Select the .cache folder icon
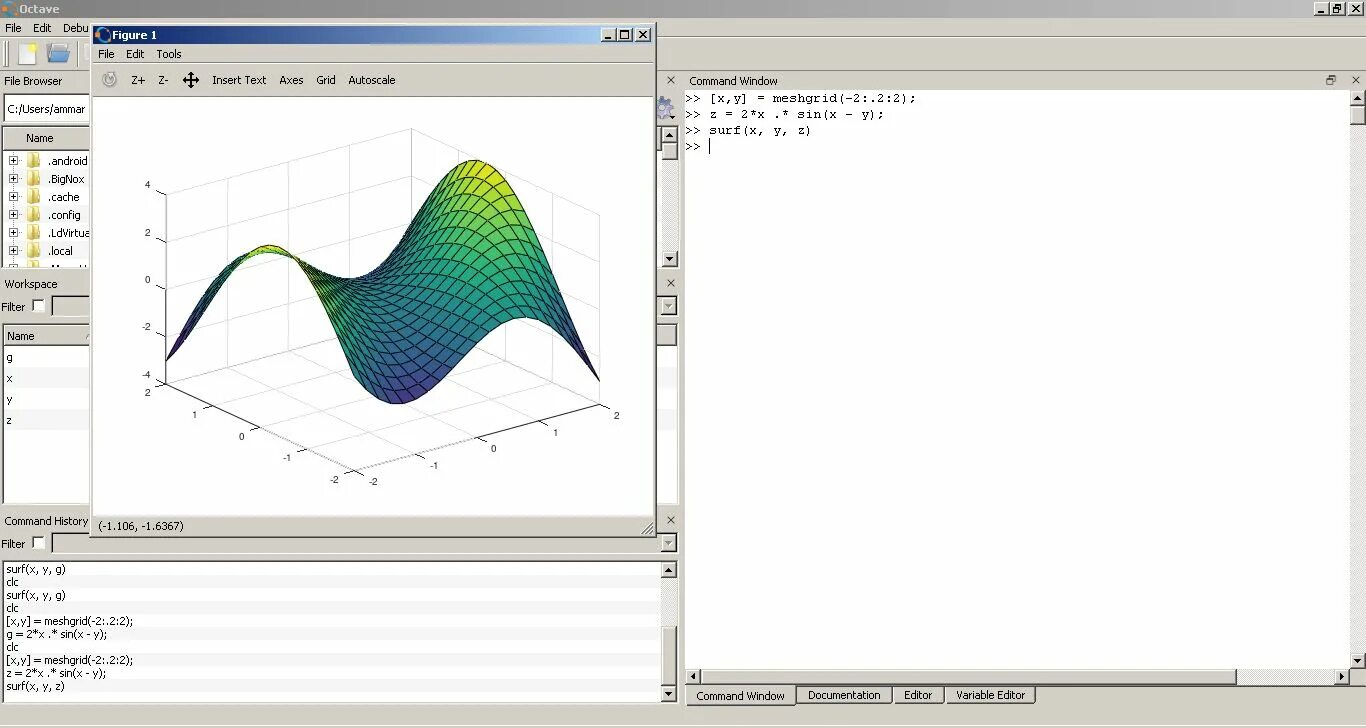 pyautogui.click(x=34, y=197)
